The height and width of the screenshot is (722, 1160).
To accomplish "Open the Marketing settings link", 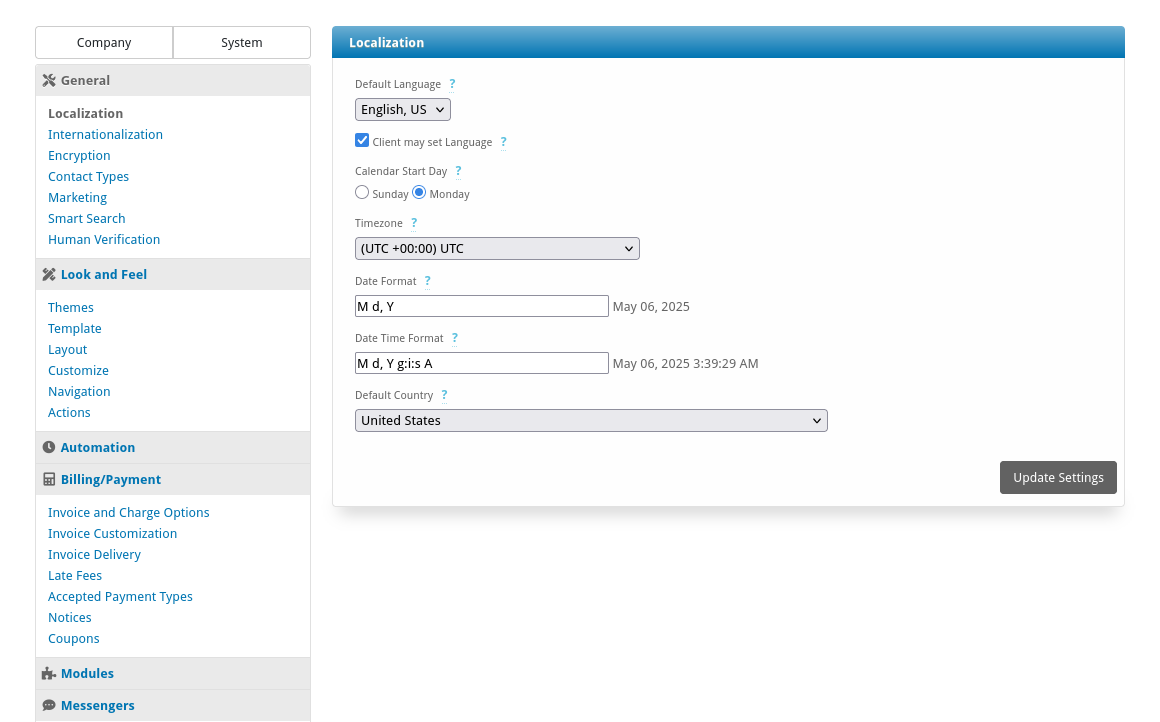I will pos(78,198).
